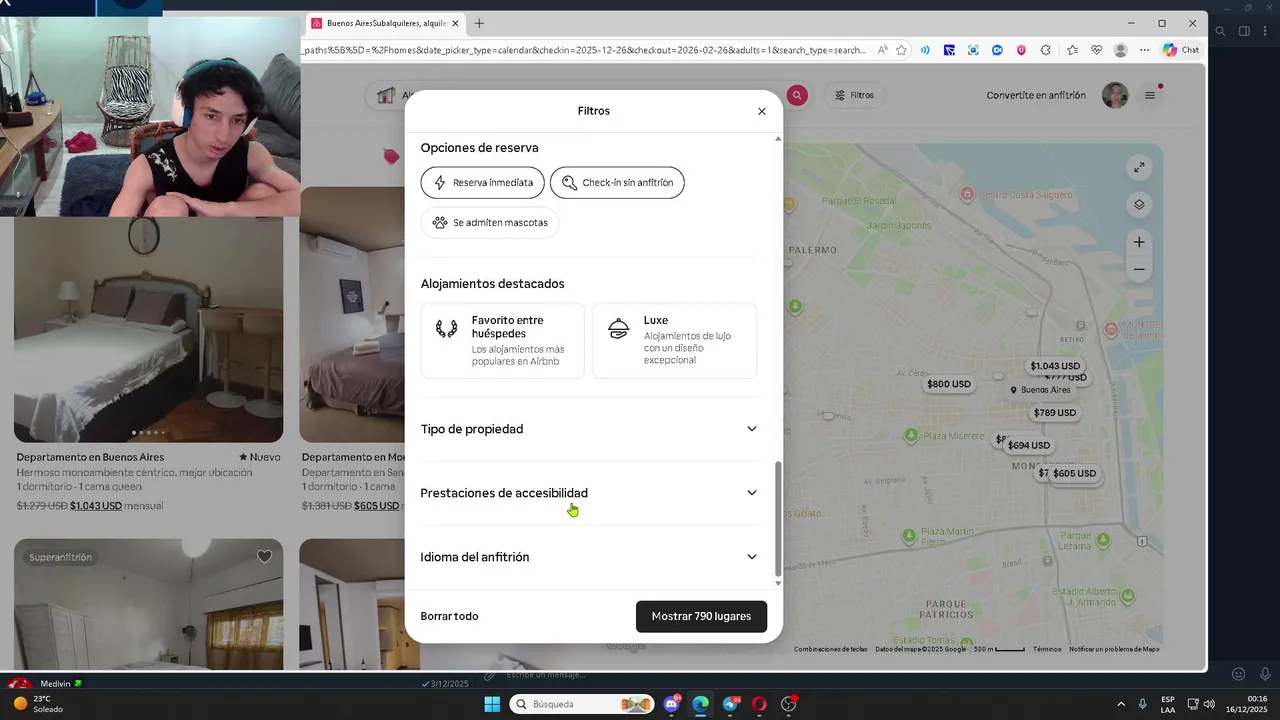The image size is (1280, 720).
Task: Click the browser address bar URL
Action: click(585, 50)
